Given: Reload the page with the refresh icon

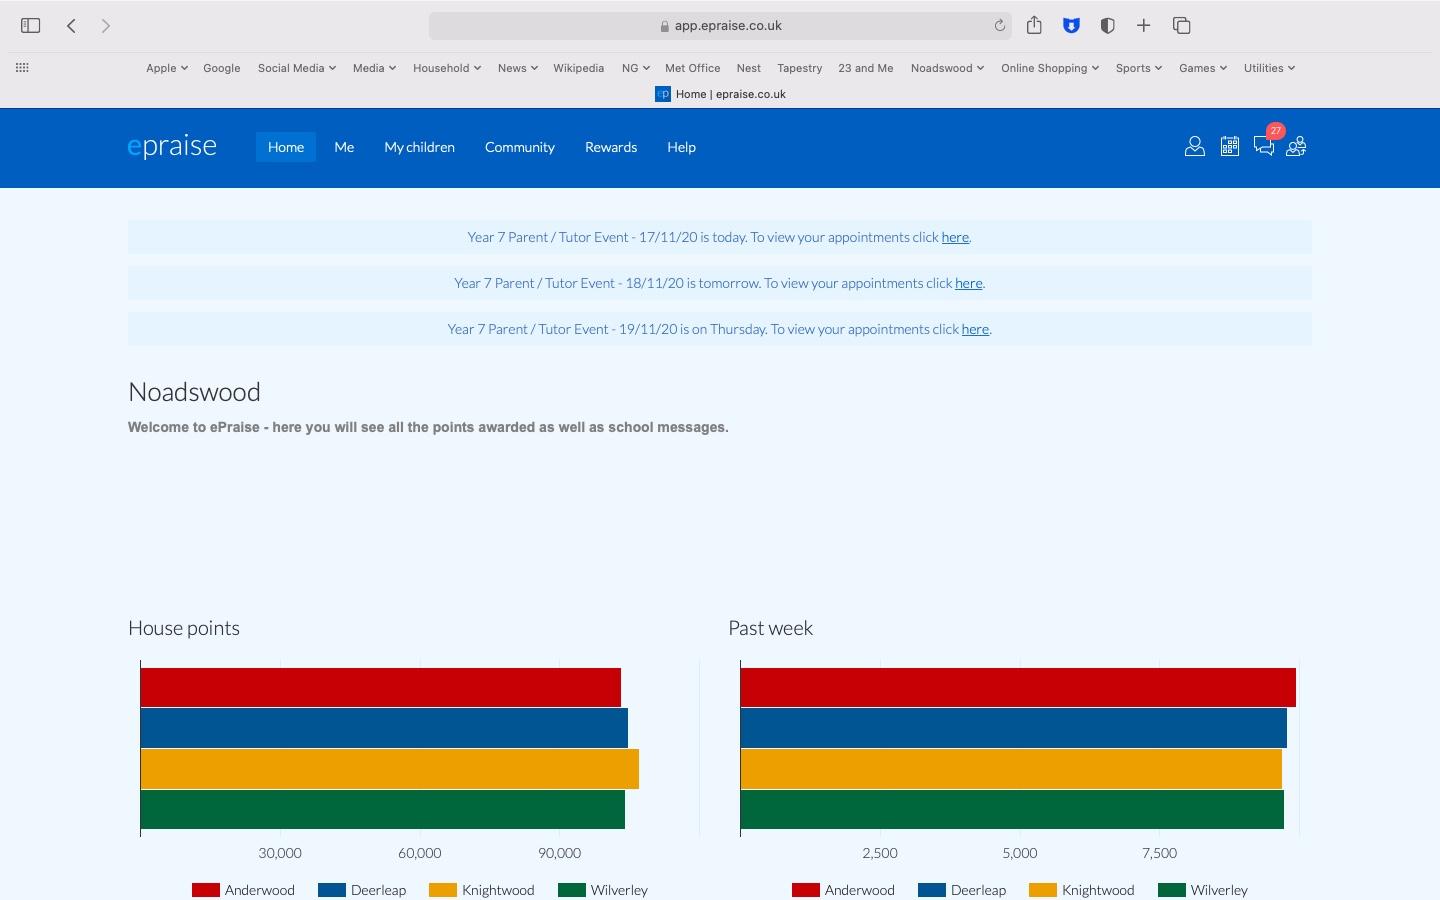Looking at the screenshot, I should pos(999,25).
